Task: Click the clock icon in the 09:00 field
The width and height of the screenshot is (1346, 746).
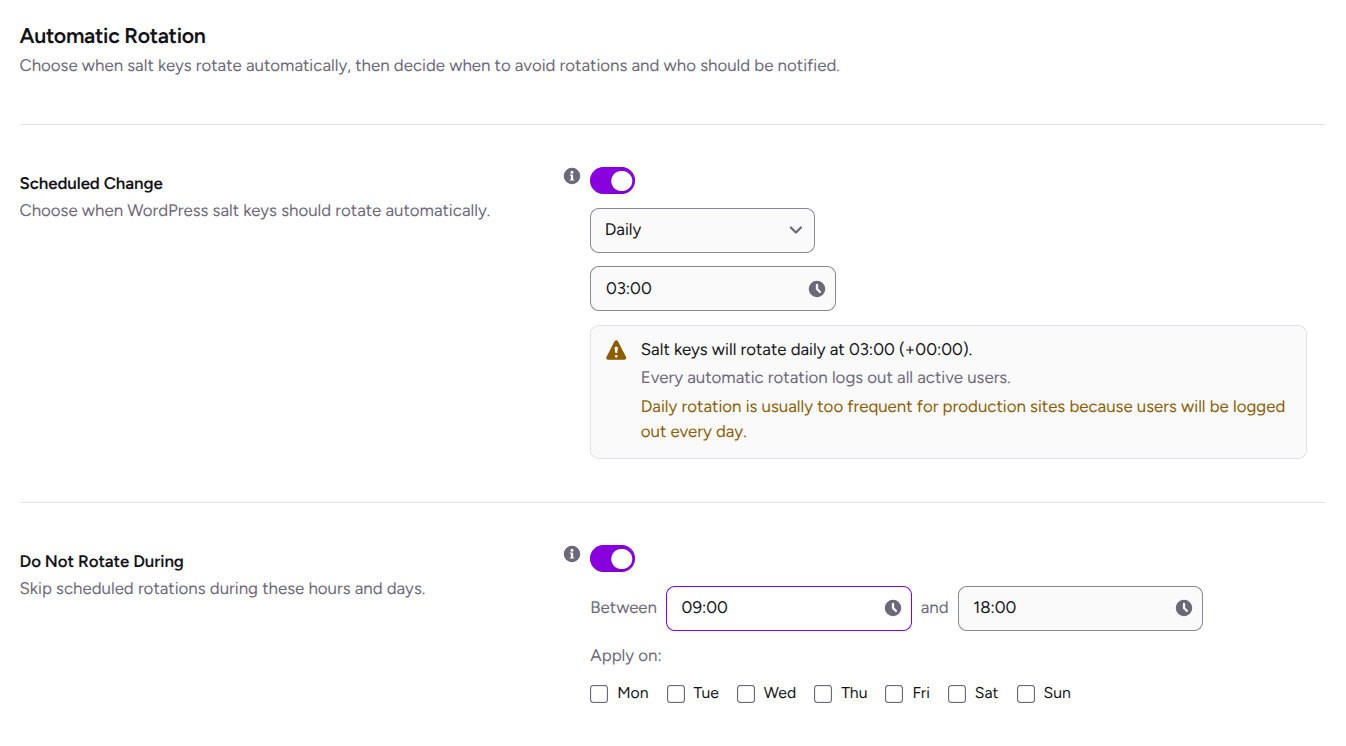Action: click(893, 608)
